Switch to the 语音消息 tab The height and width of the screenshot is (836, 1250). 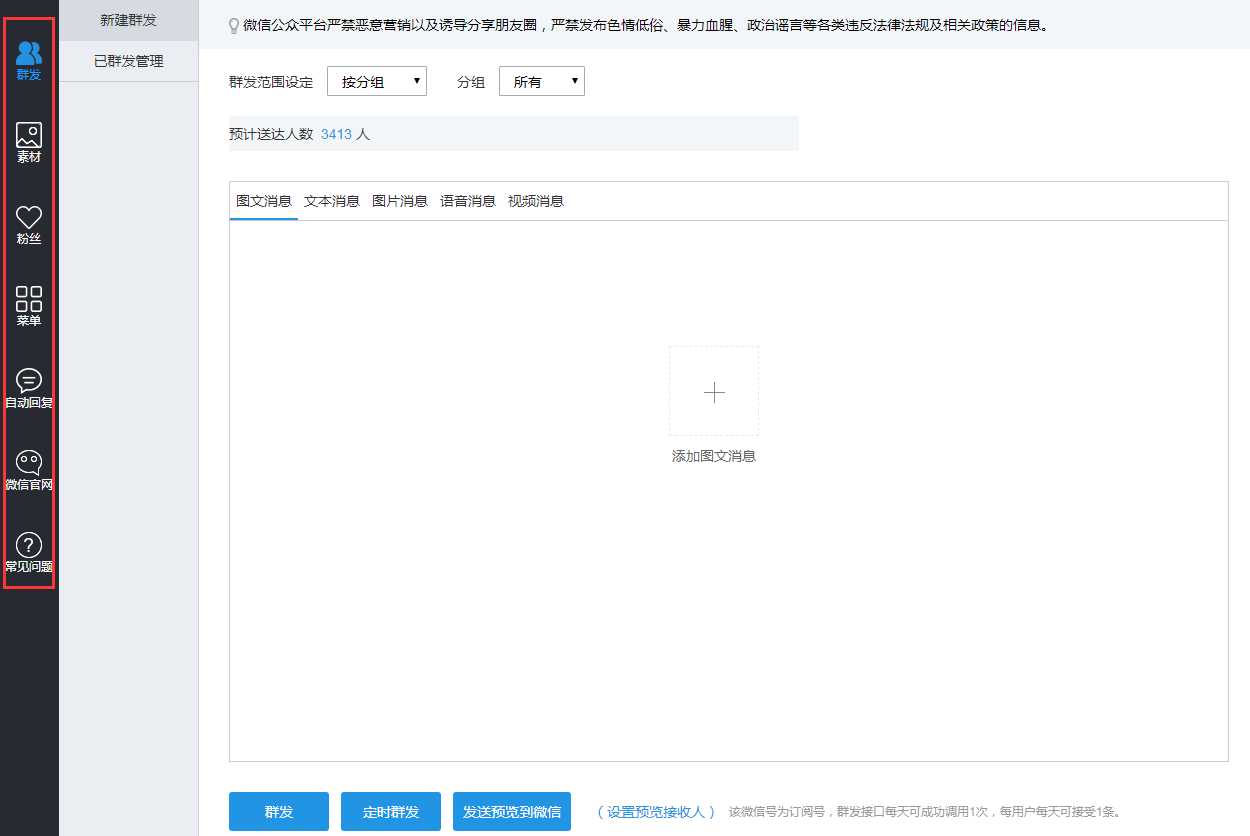[468, 201]
